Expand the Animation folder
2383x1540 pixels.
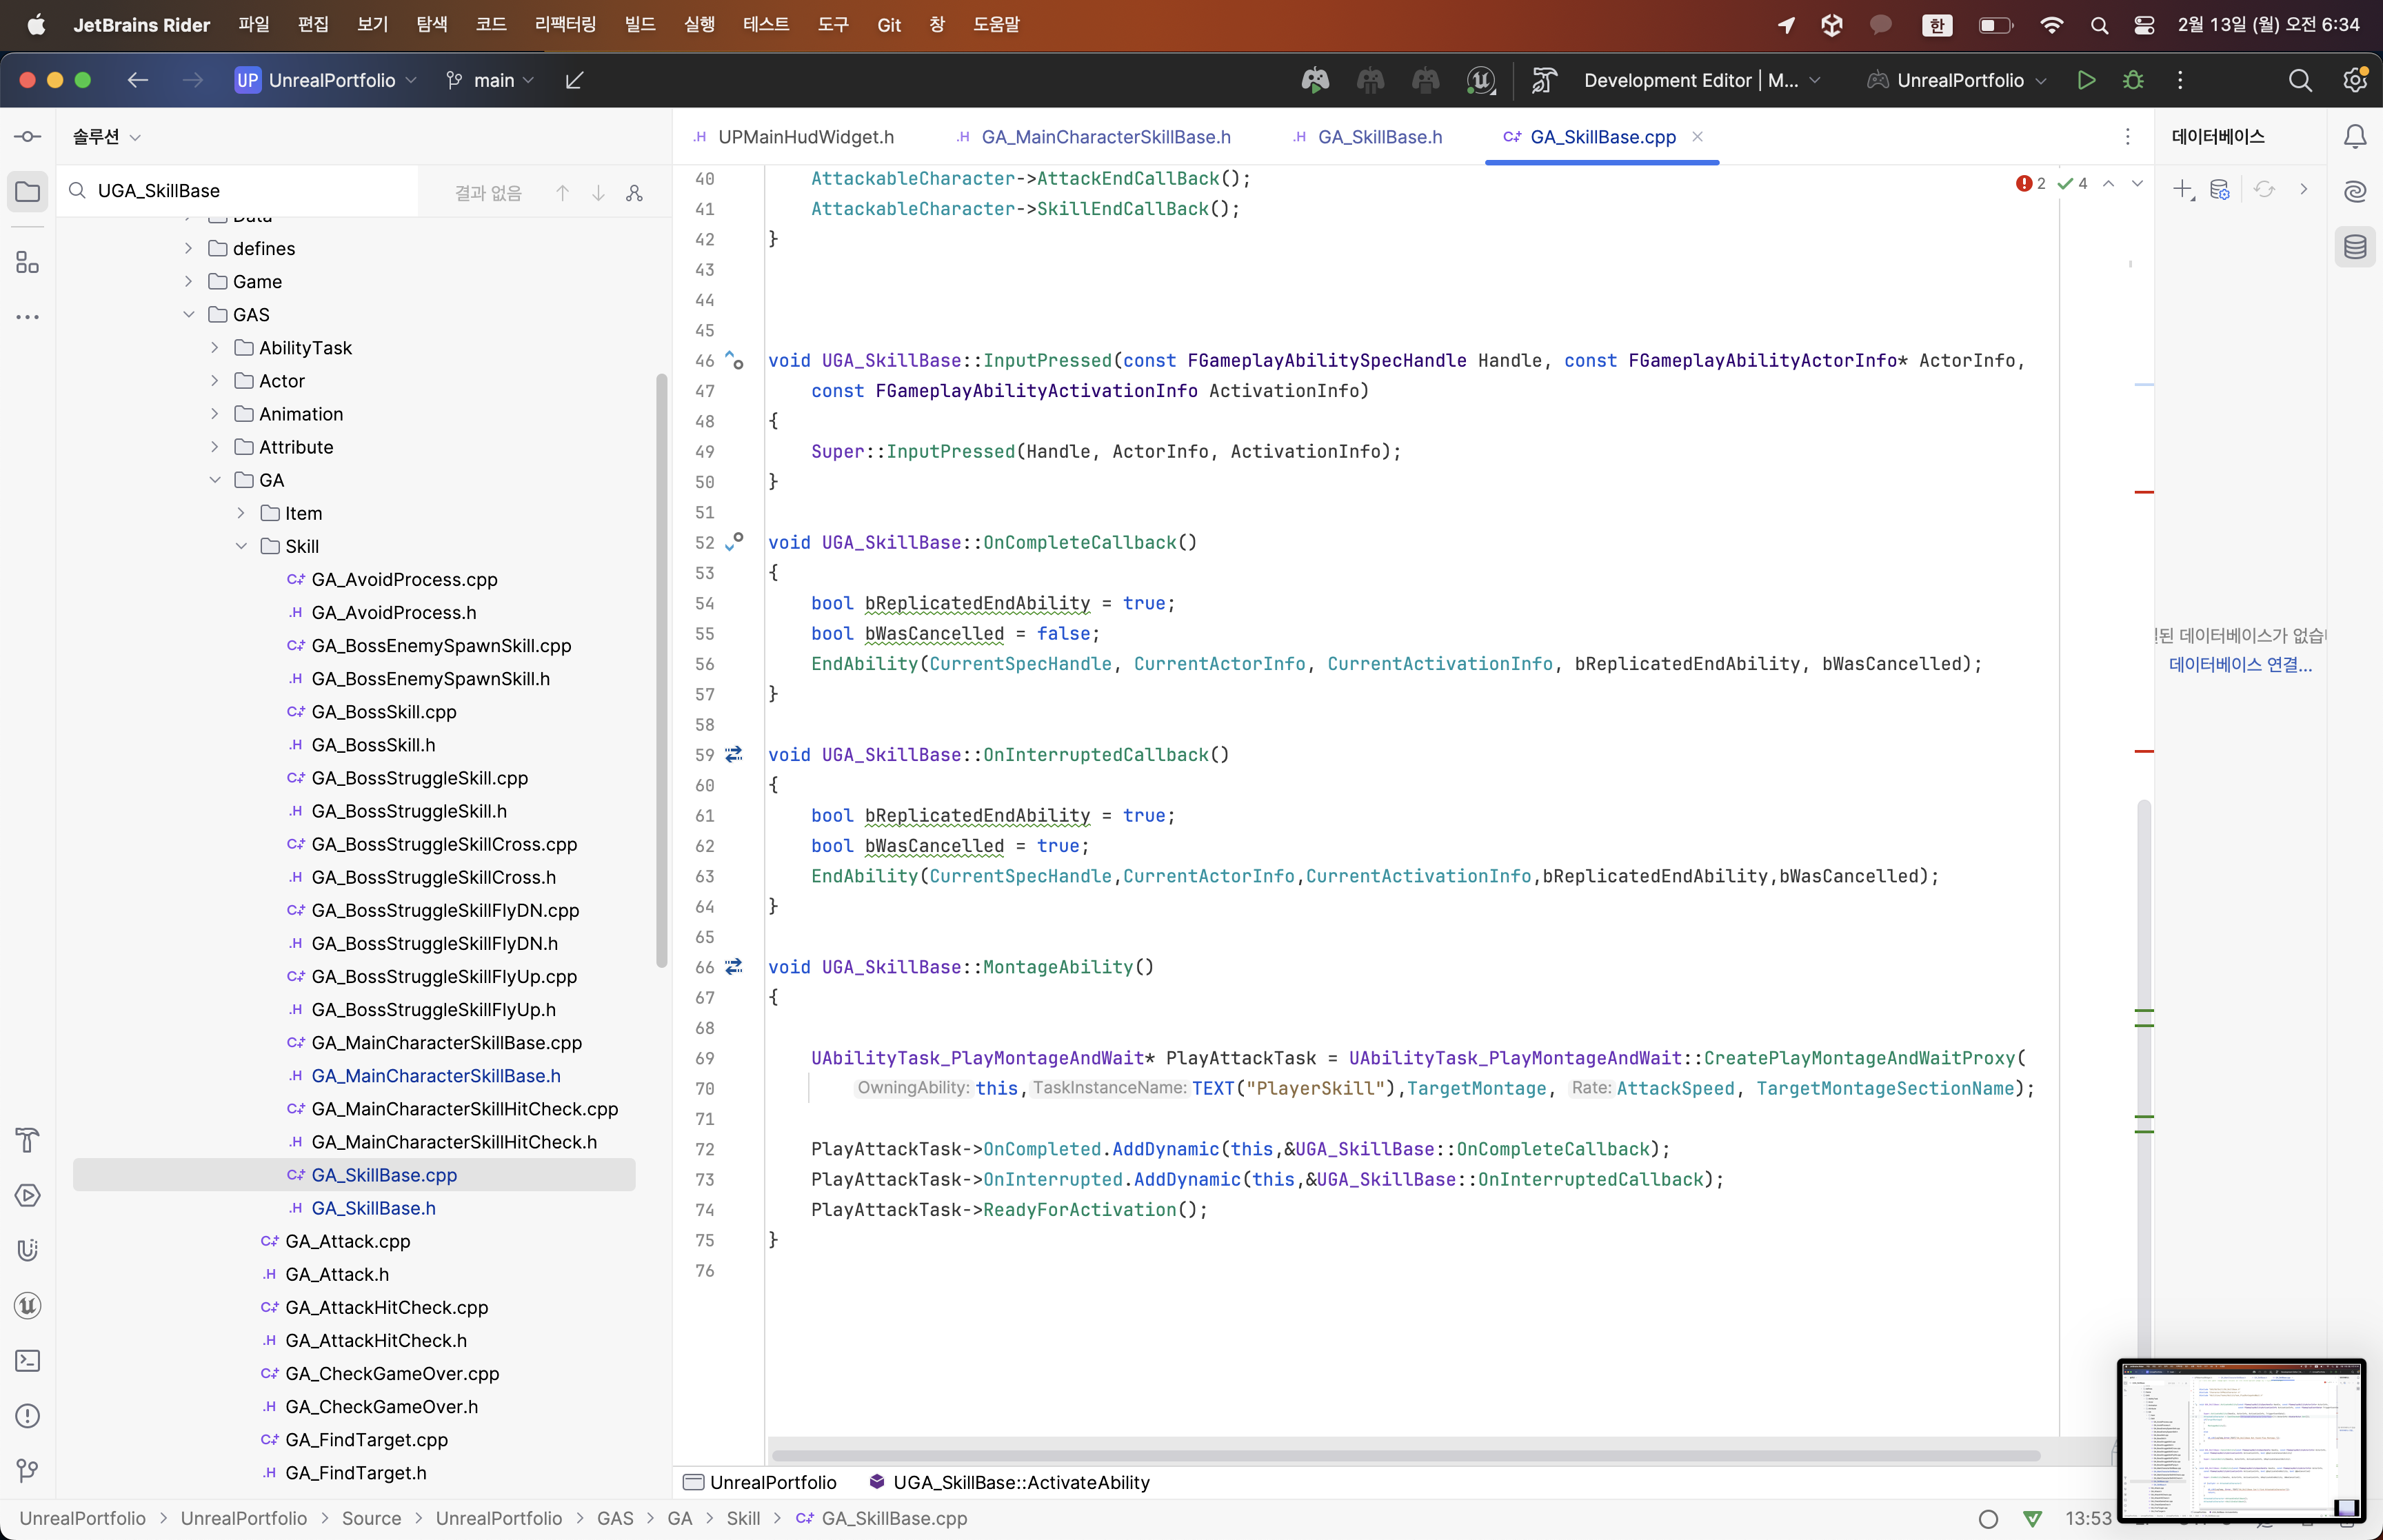coord(215,414)
